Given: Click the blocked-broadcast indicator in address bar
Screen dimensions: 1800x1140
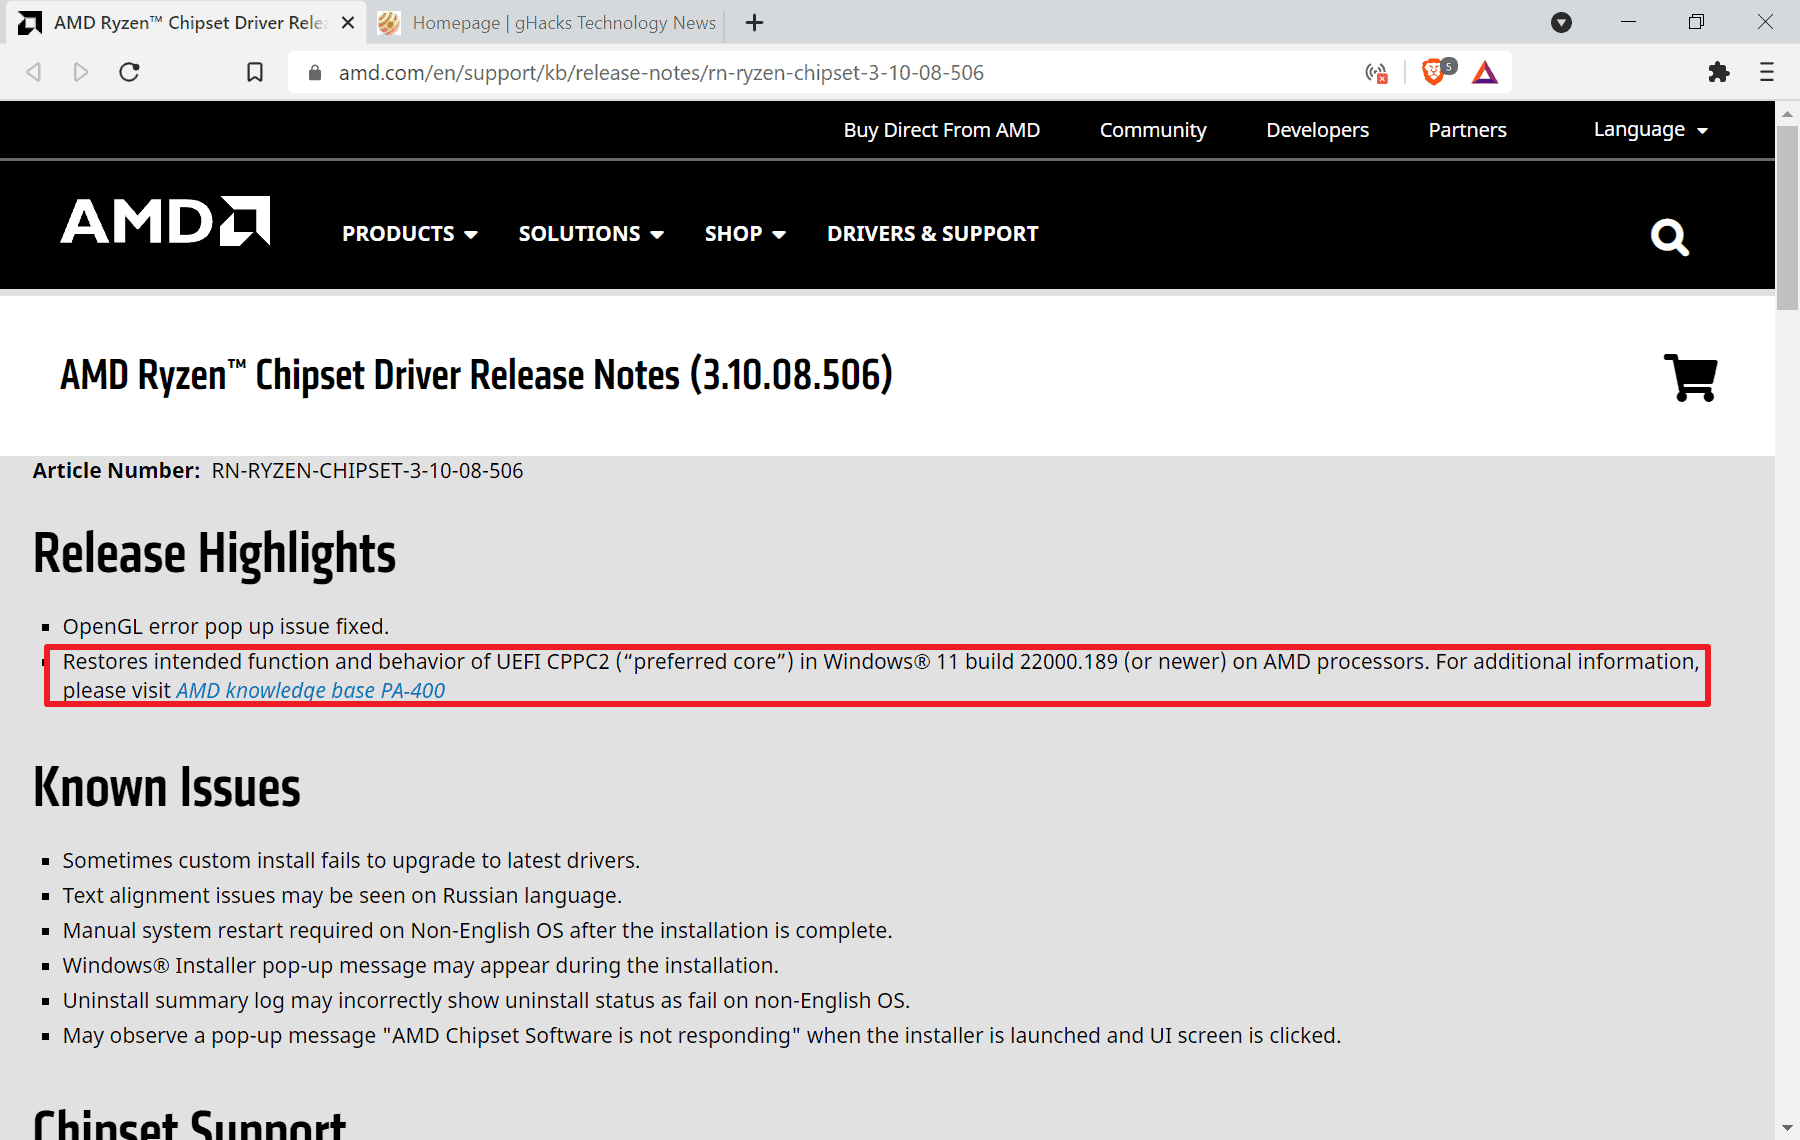Looking at the screenshot, I should pyautogui.click(x=1375, y=72).
